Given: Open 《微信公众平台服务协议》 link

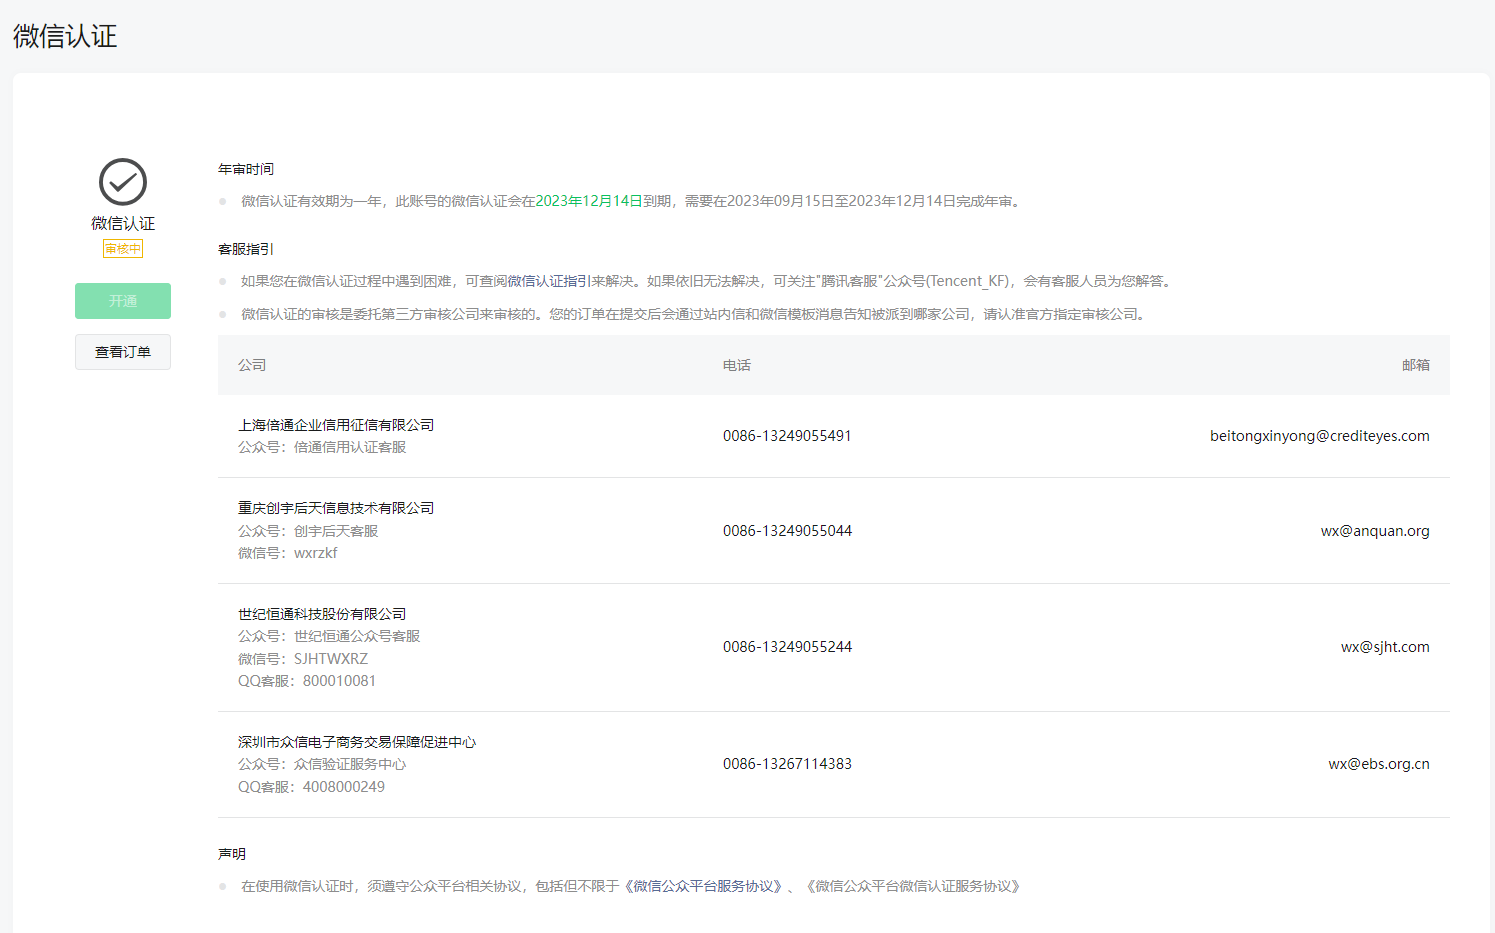Looking at the screenshot, I should point(703,886).
